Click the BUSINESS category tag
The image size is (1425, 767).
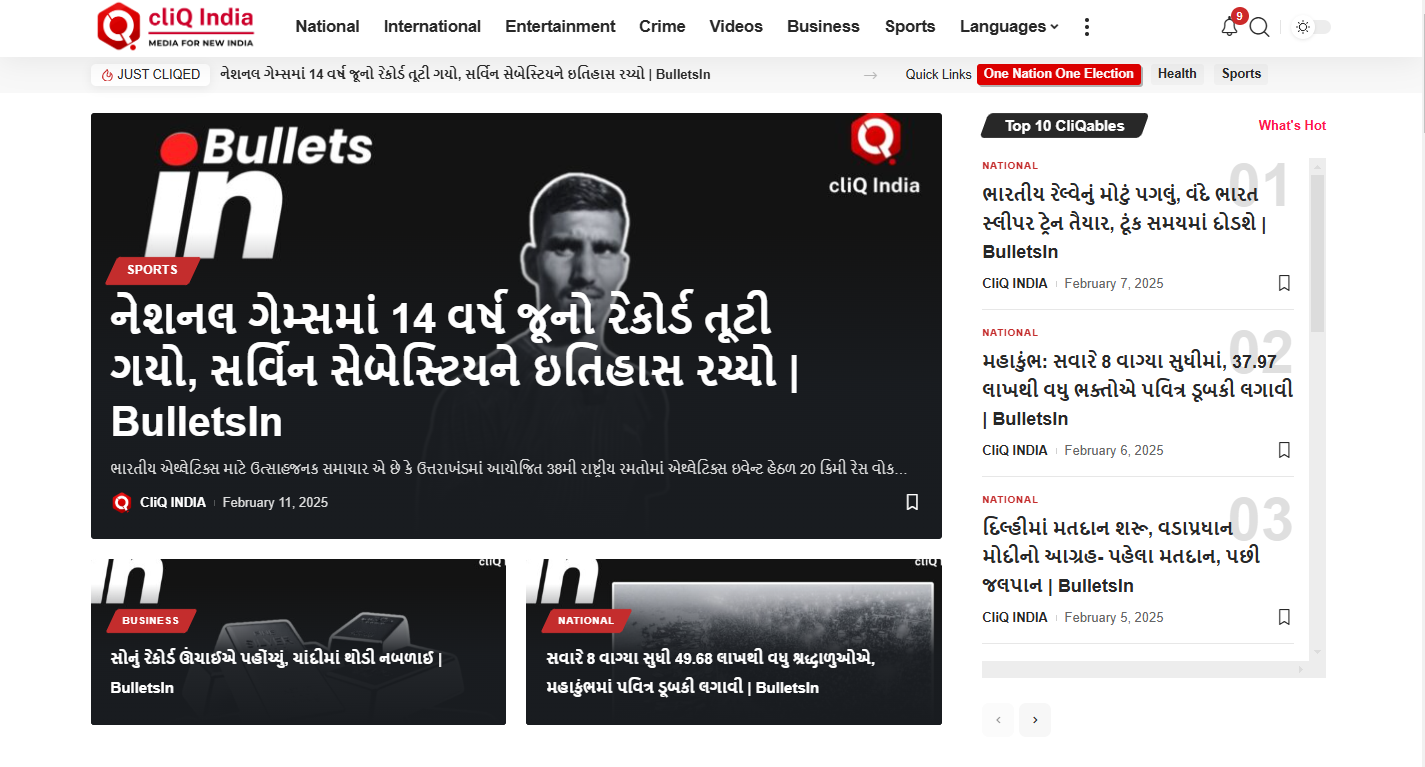tap(150, 621)
